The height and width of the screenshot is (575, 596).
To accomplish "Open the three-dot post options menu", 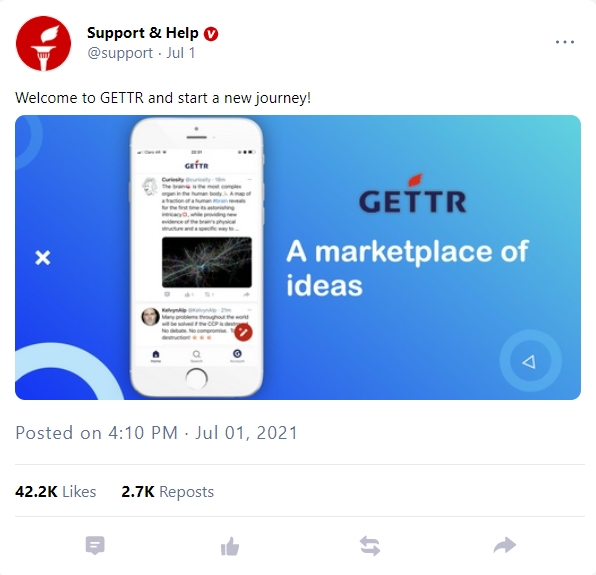I will (564, 42).
